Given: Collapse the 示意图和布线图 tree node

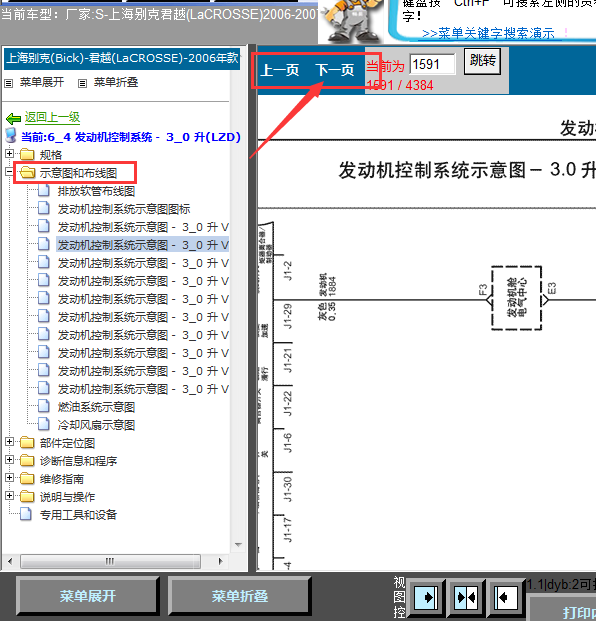Looking at the screenshot, I should click(9, 172).
